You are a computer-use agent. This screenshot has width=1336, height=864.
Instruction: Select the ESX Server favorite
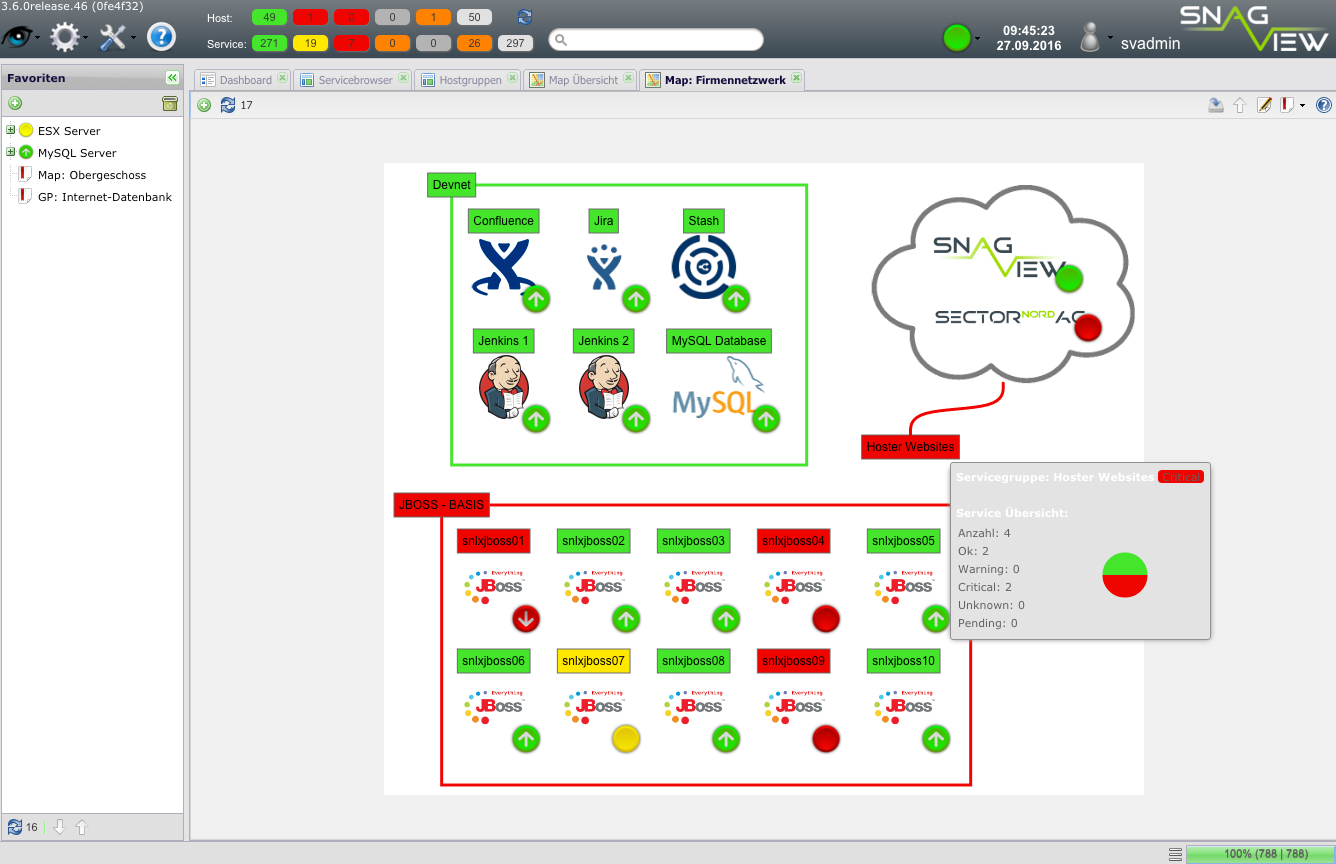69,131
